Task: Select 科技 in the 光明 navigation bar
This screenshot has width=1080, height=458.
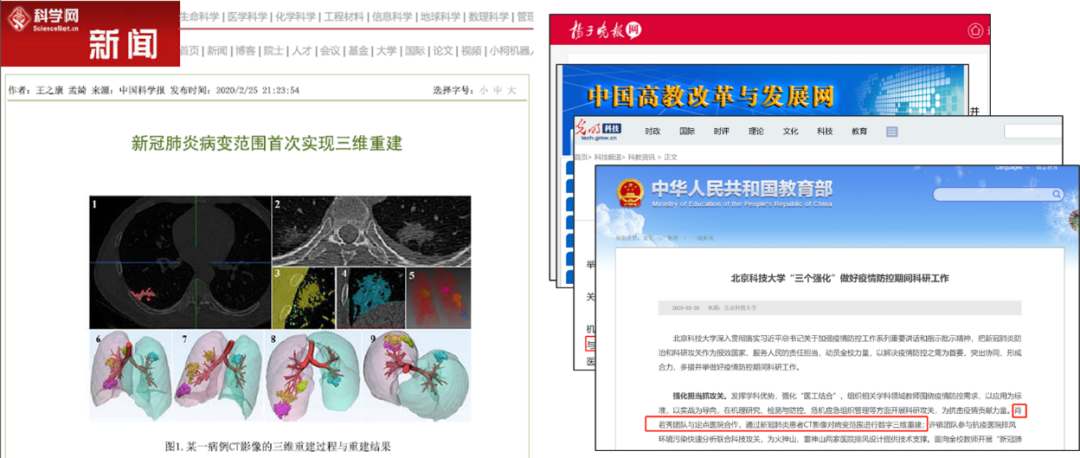Action: pos(823,131)
